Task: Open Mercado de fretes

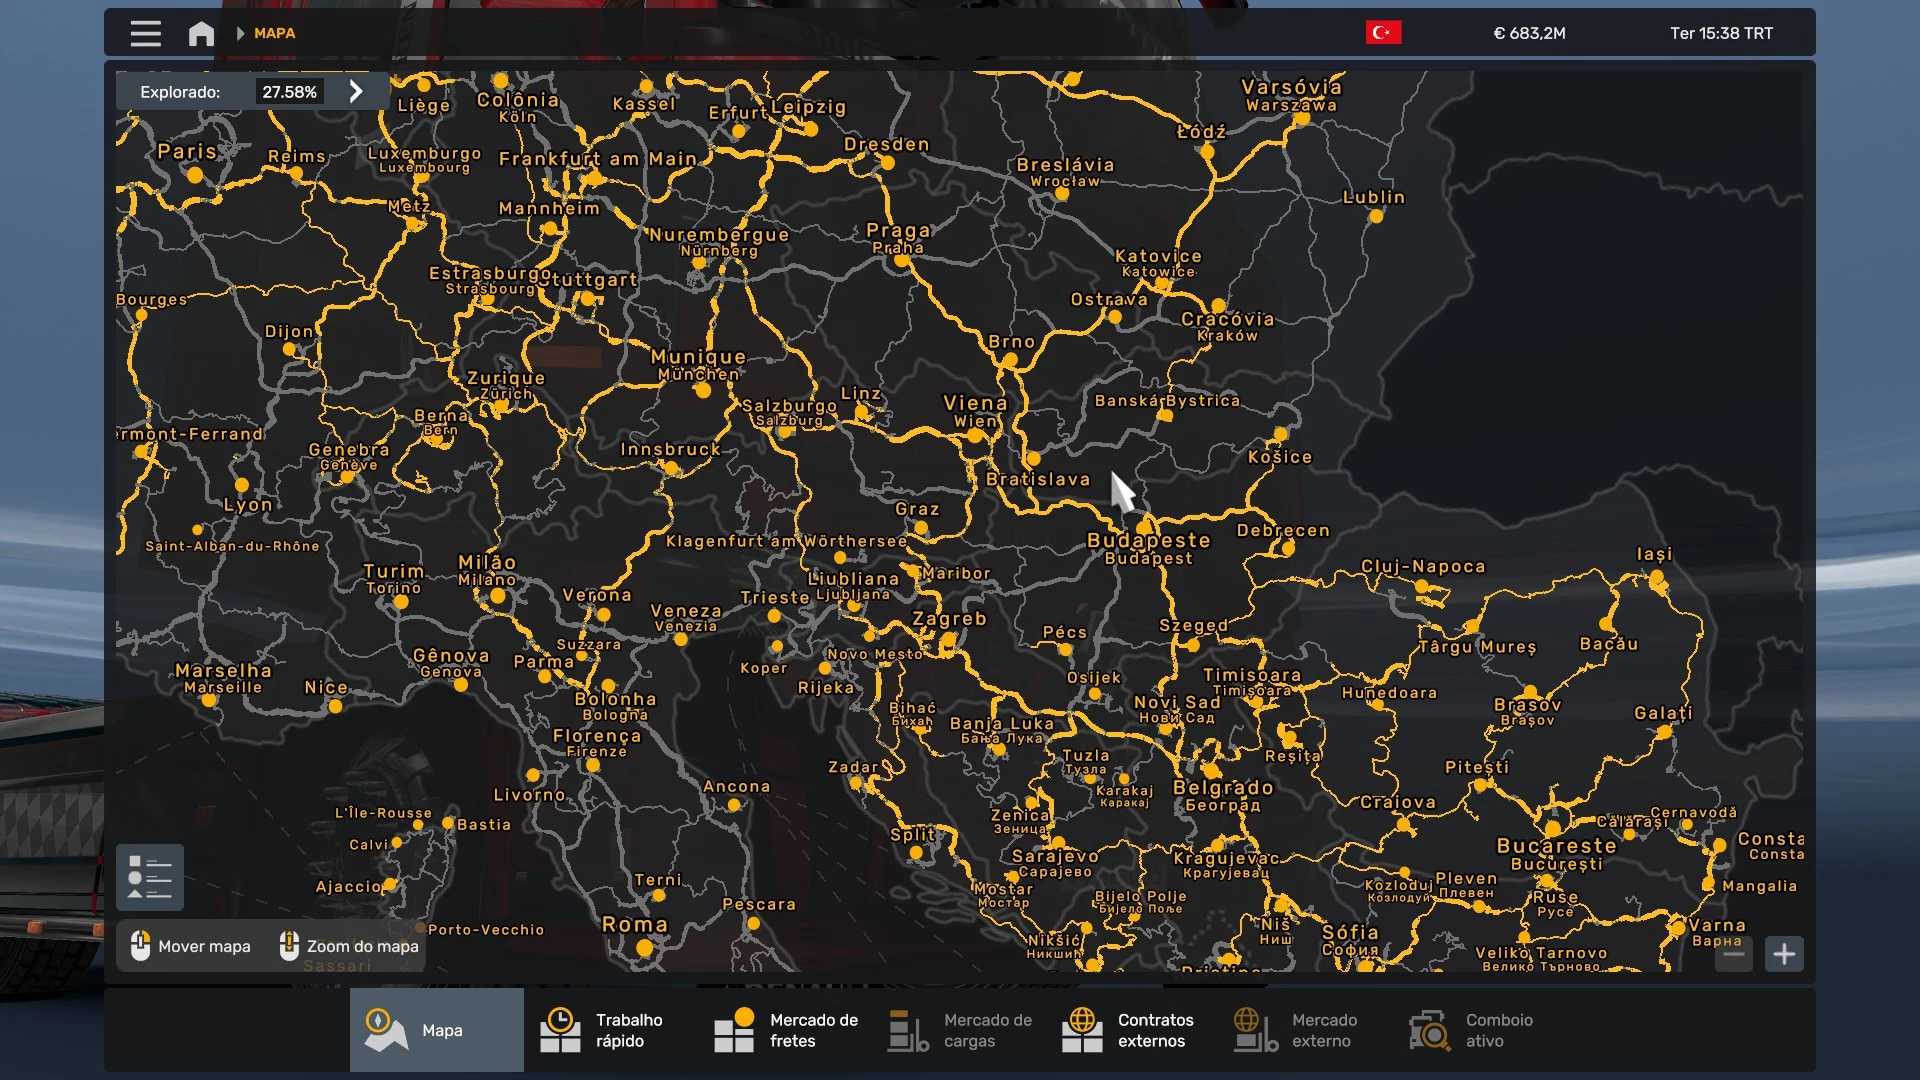Action: [785, 1030]
